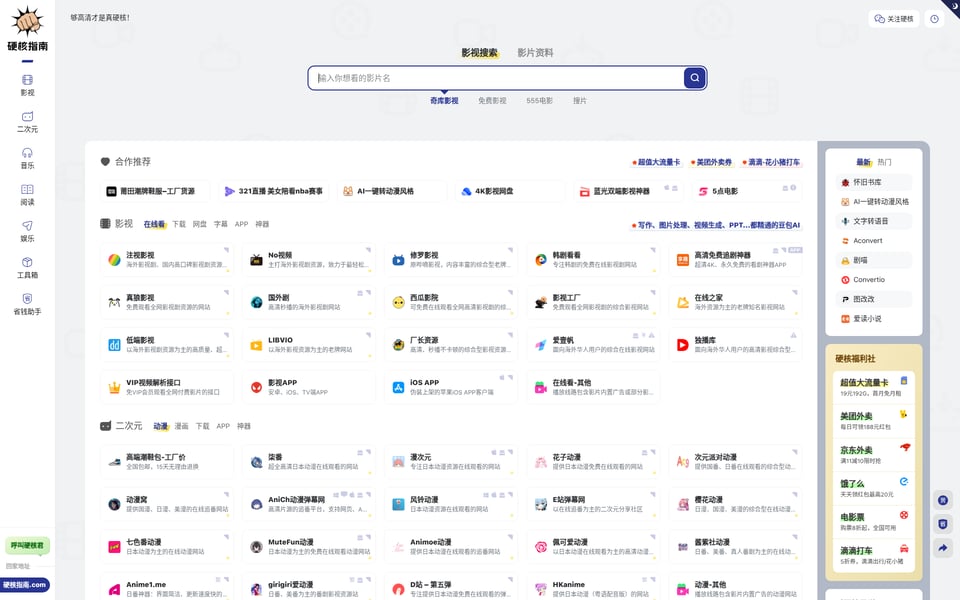The height and width of the screenshot is (600, 960).
Task: Toggle to the 热门 list in the right panel
Action: [884, 162]
